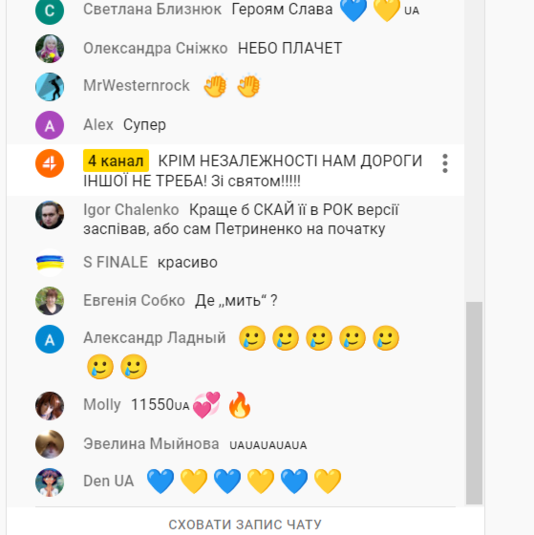Click the Molly author name

[x=102, y=405]
